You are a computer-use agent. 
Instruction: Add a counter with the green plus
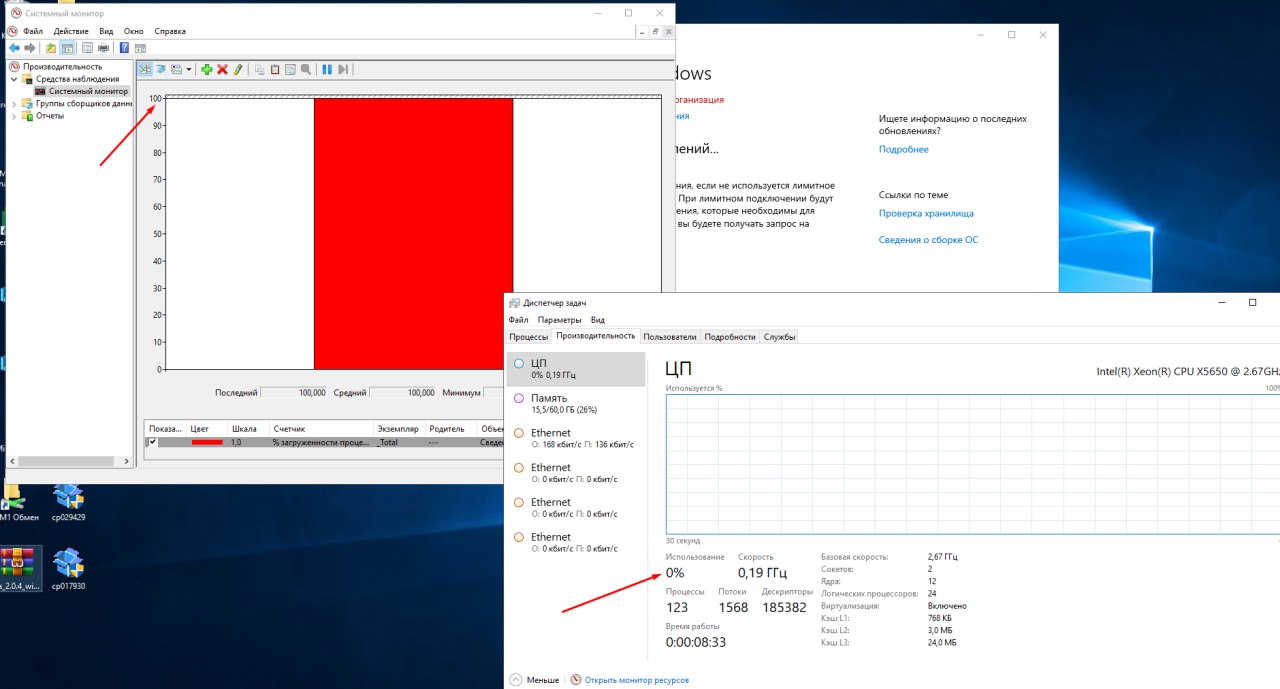[x=207, y=69]
